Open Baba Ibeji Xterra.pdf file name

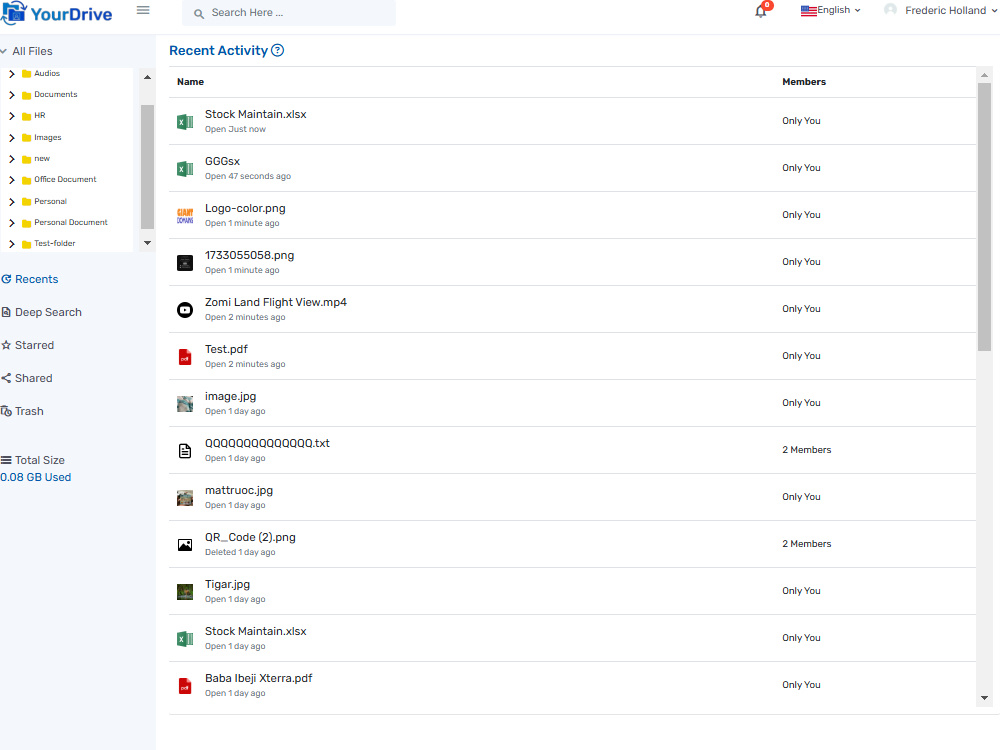coord(258,679)
